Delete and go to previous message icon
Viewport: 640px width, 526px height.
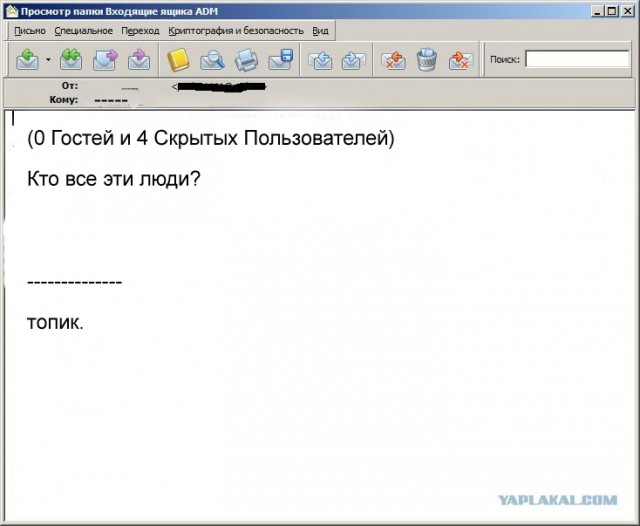393,60
